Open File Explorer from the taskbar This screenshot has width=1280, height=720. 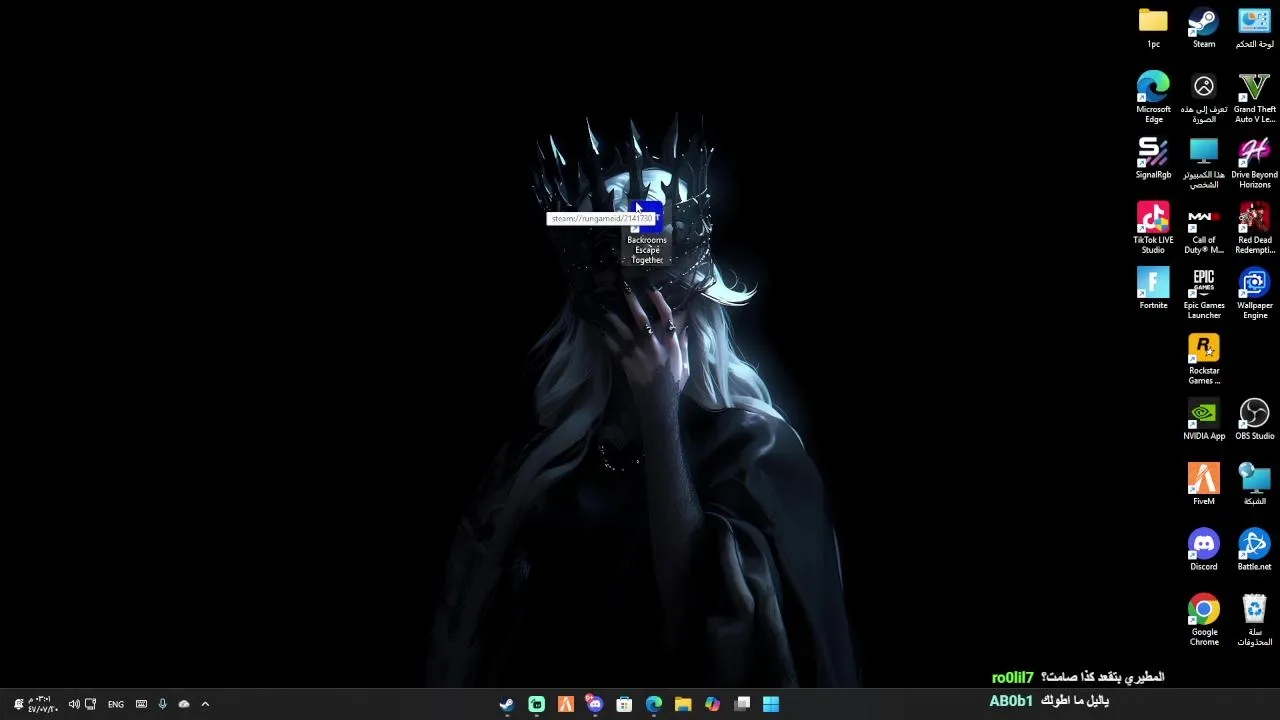pos(683,704)
